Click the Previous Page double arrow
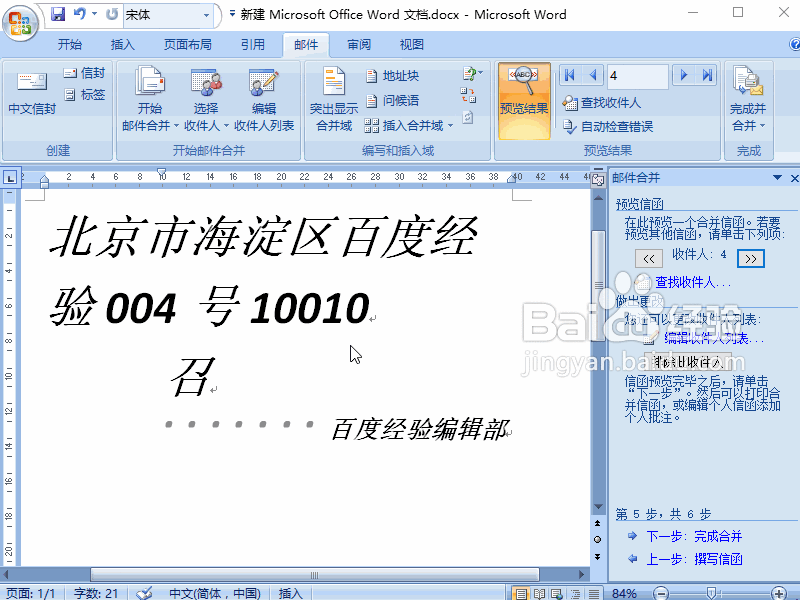Viewport: 800px width, 600px height. (597, 523)
